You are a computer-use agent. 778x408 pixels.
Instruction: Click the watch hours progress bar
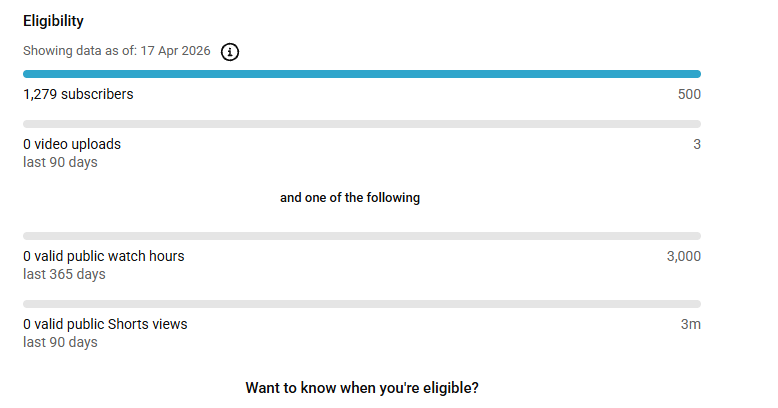point(362,236)
